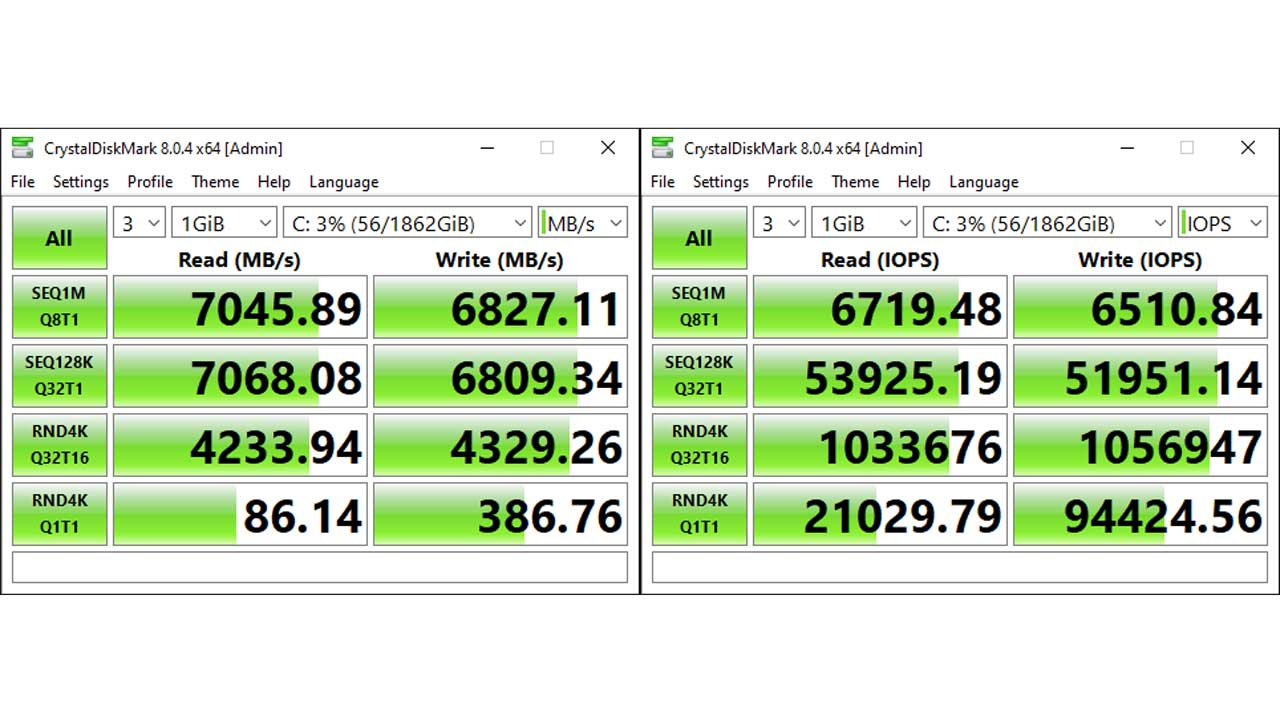Viewport: 1280px width, 720px height.
Task: Open the File menu in the MB/s window
Action: (22, 182)
